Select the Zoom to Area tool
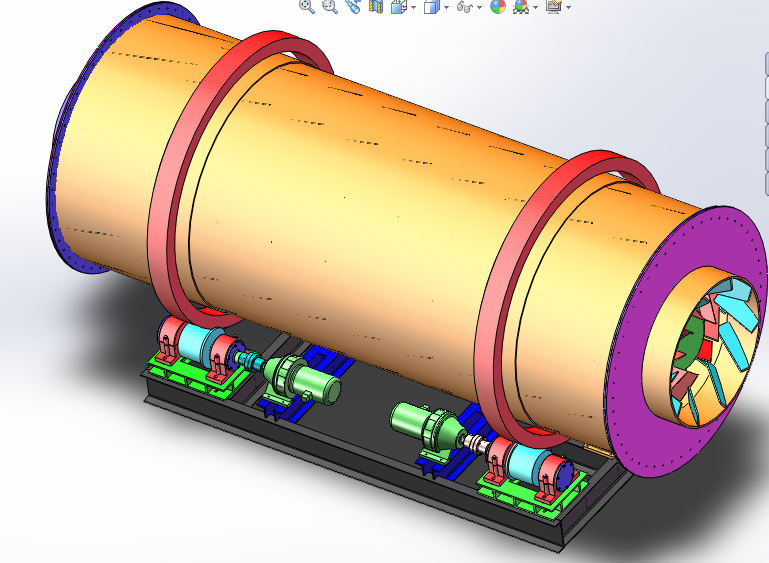The width and height of the screenshot is (769, 563). point(330,6)
